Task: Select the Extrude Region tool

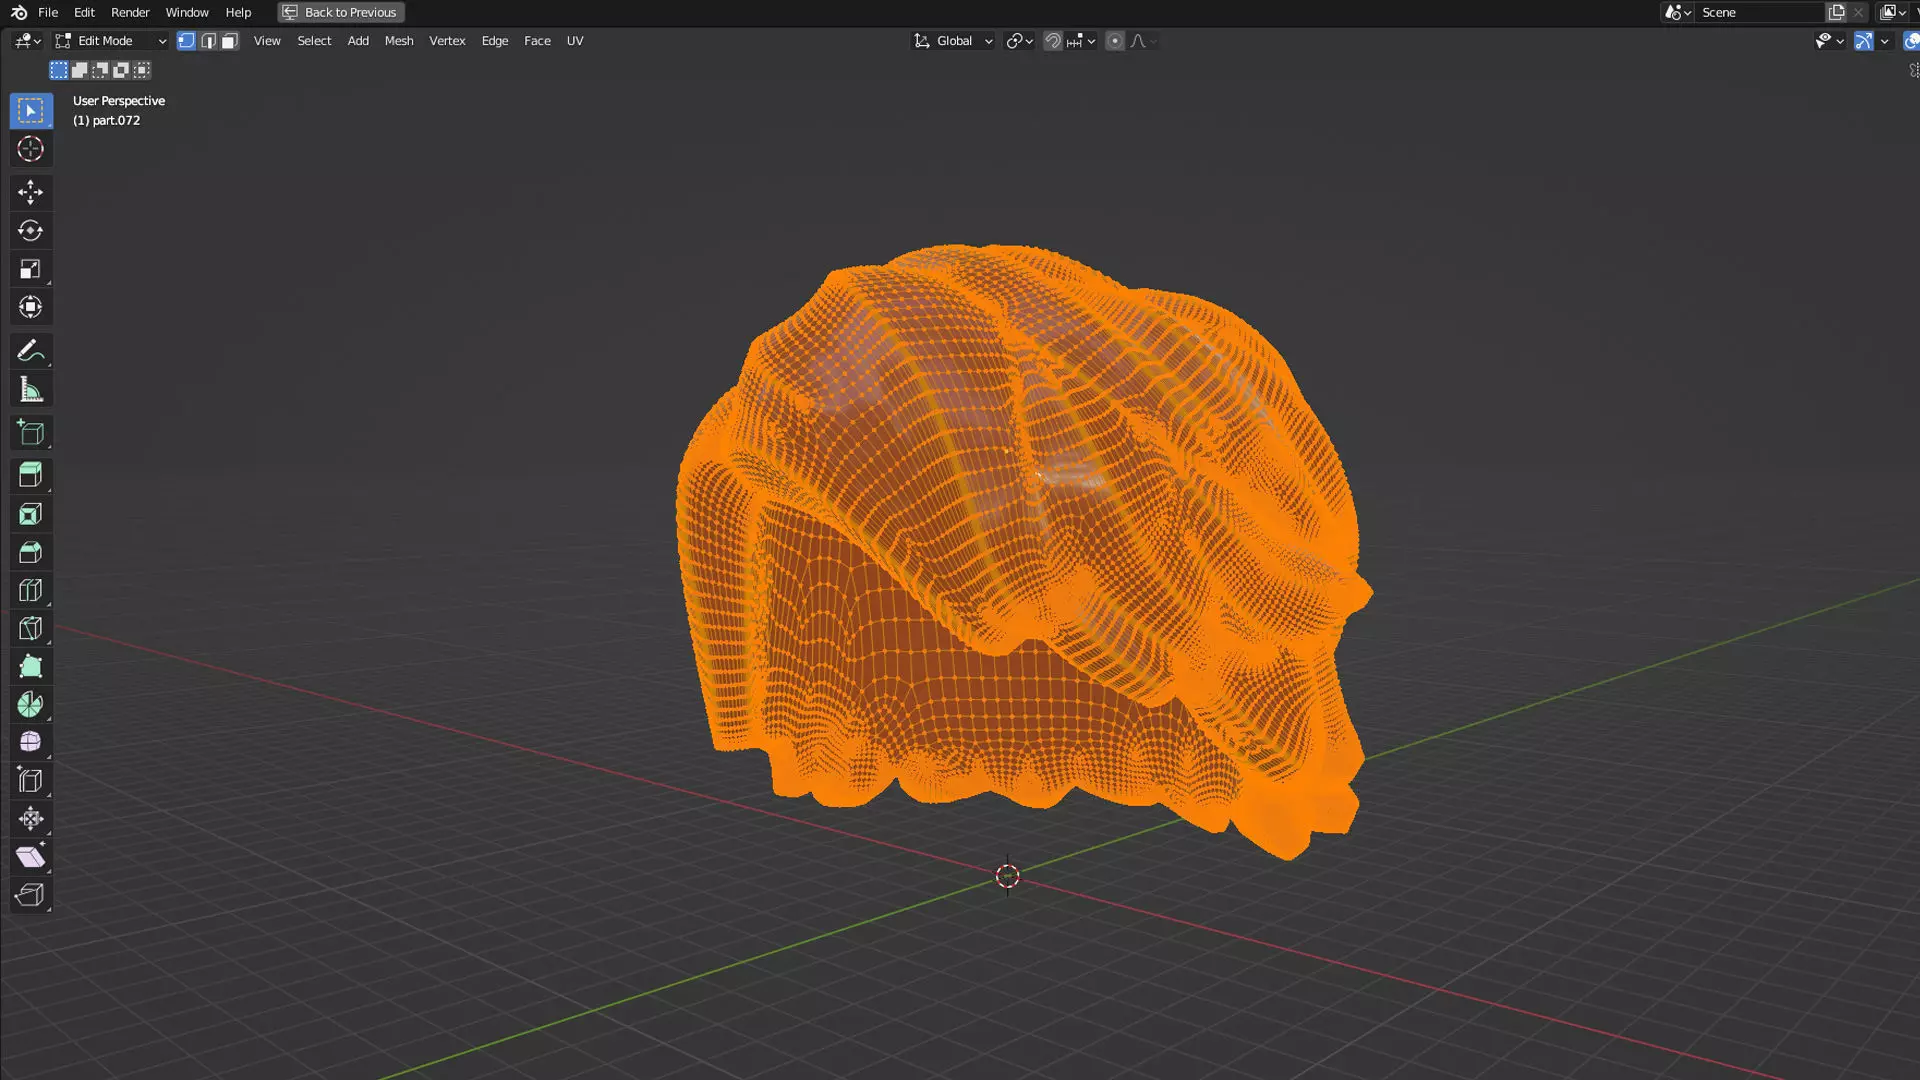Action: pos(30,475)
